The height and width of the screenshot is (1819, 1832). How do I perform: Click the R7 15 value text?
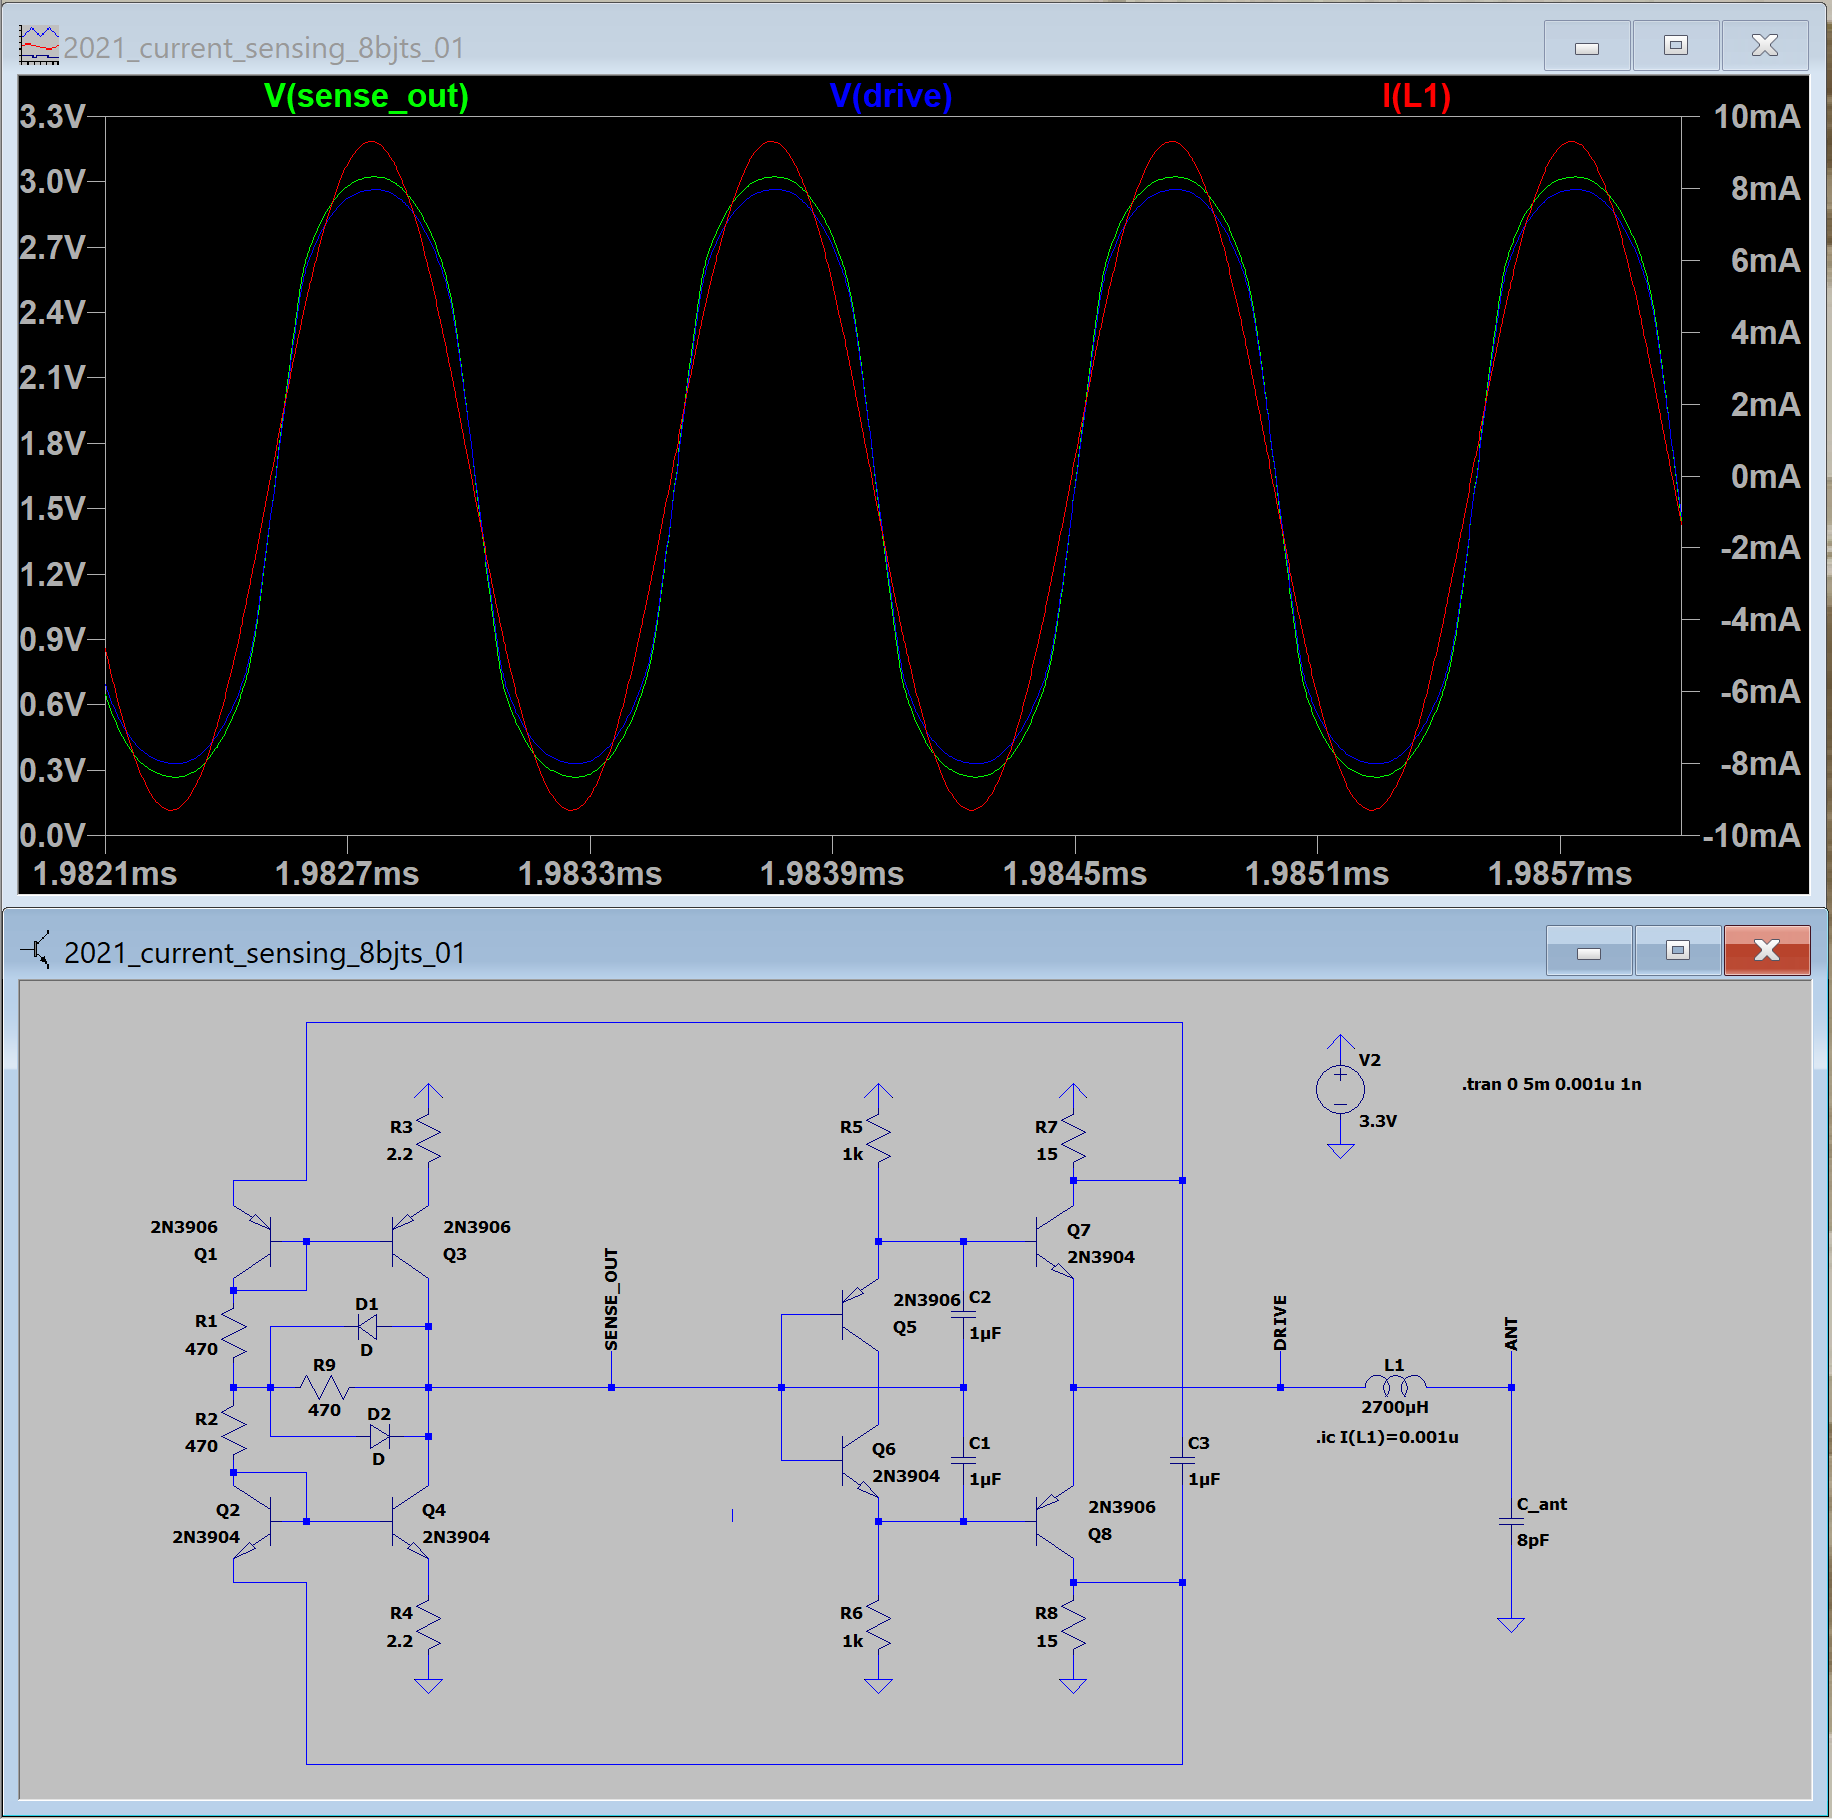[1046, 1154]
